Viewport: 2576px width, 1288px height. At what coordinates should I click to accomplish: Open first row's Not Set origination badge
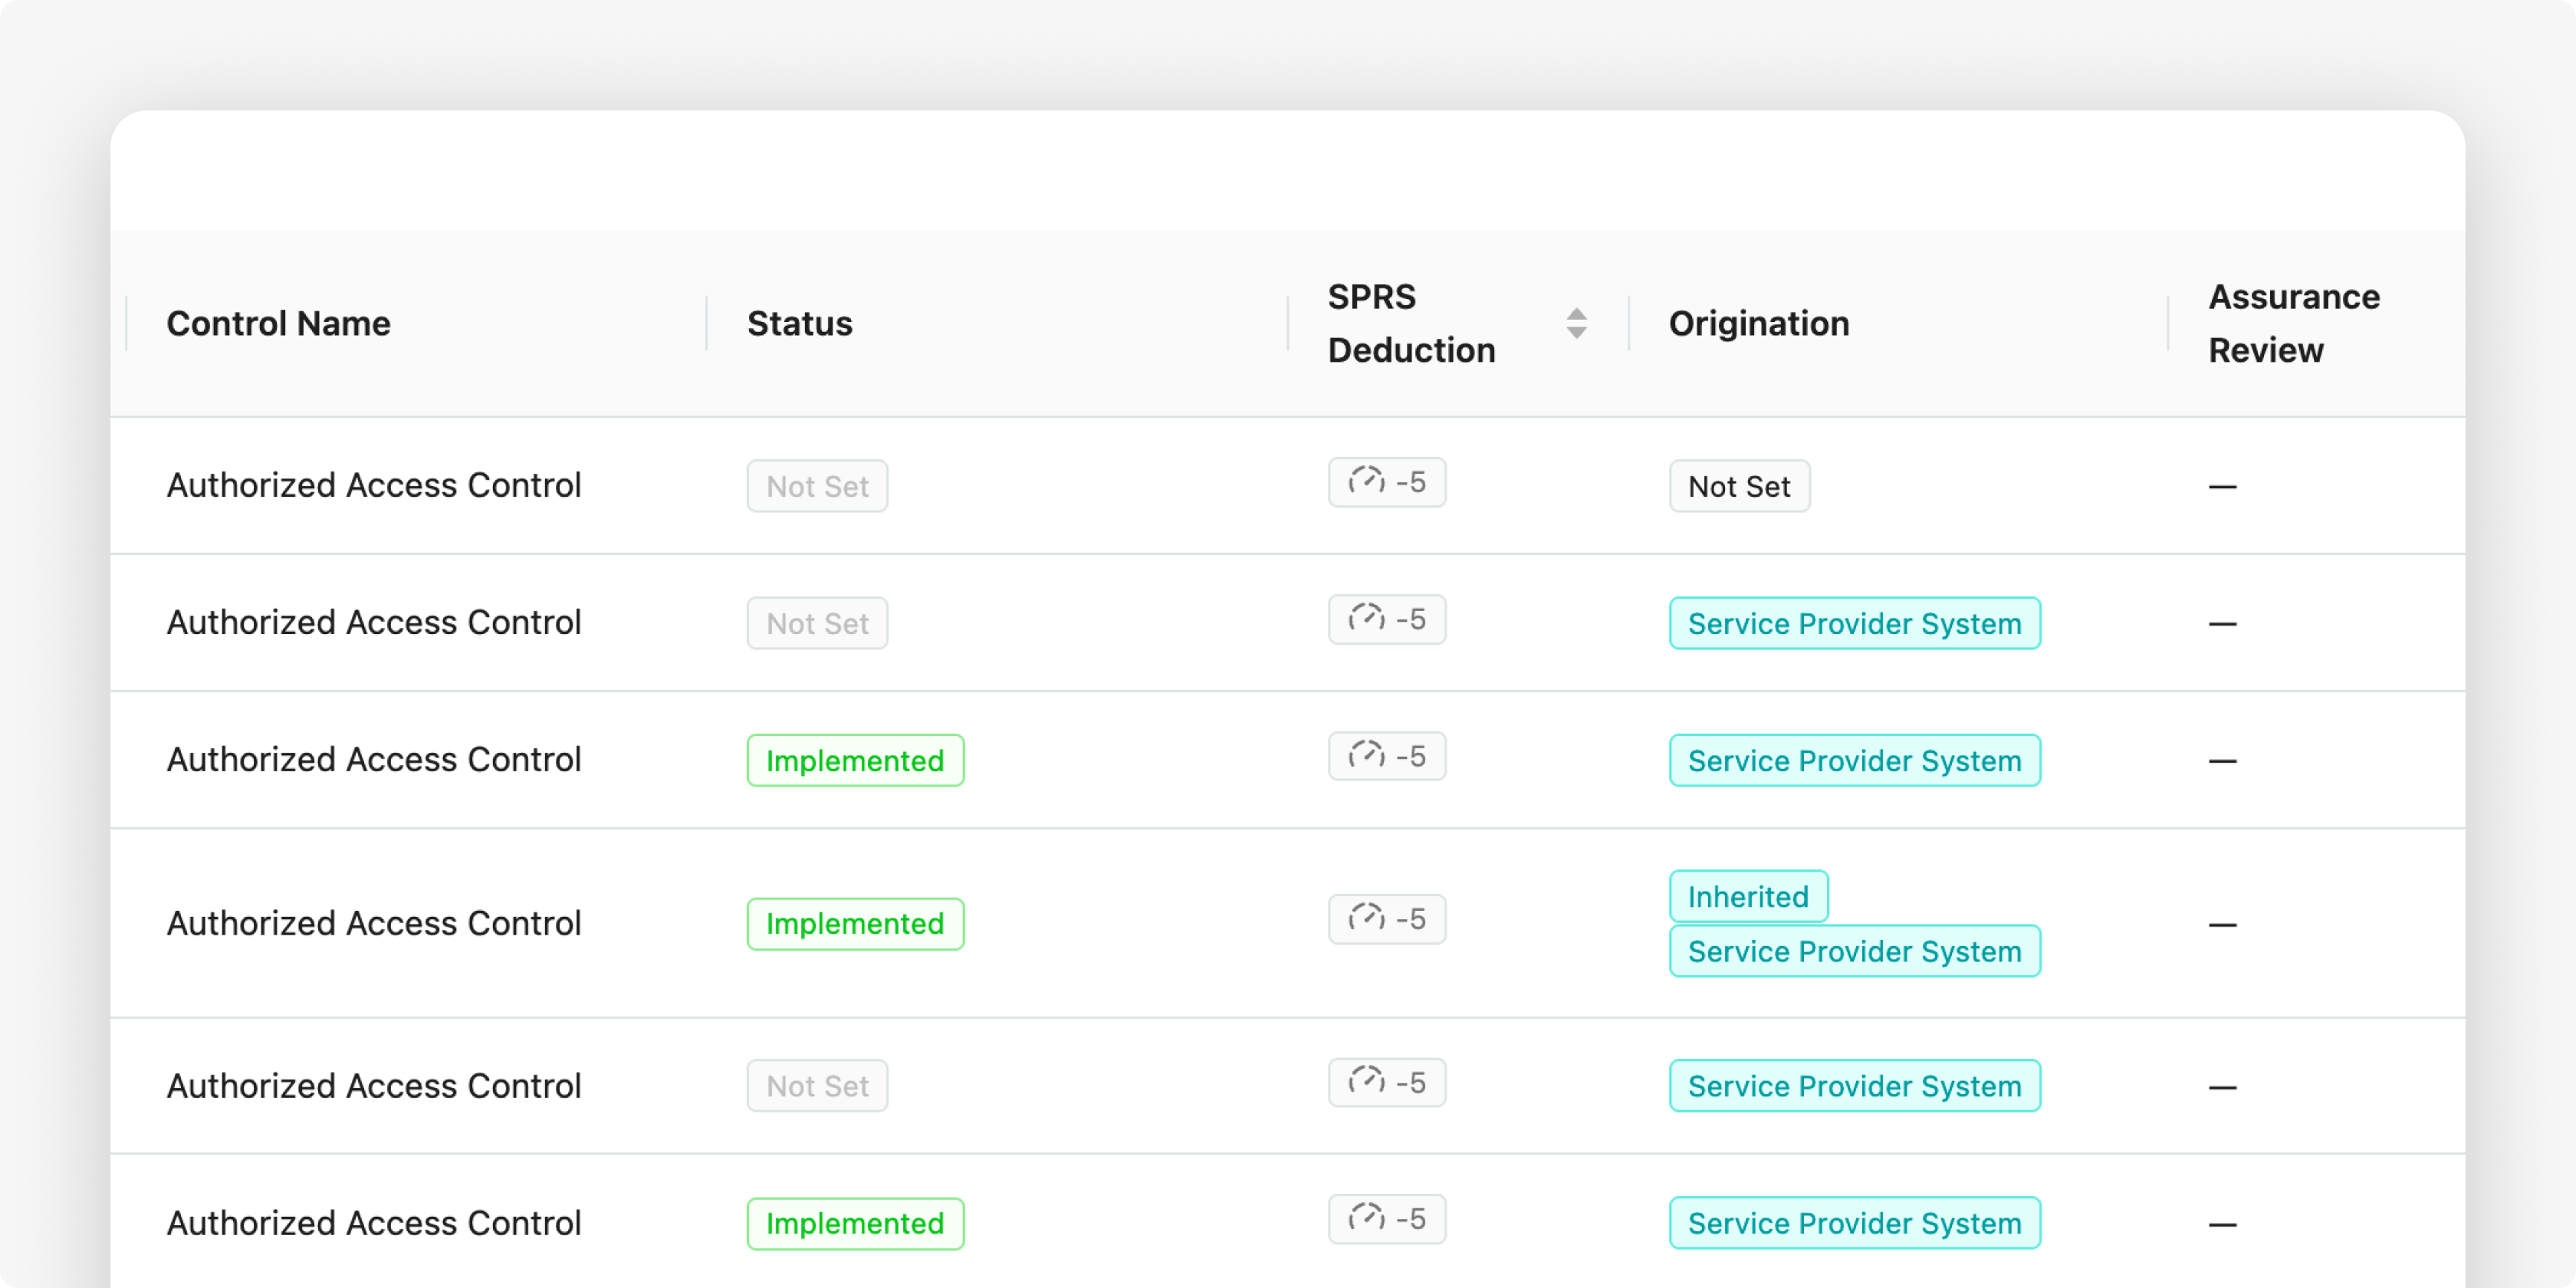point(1739,486)
